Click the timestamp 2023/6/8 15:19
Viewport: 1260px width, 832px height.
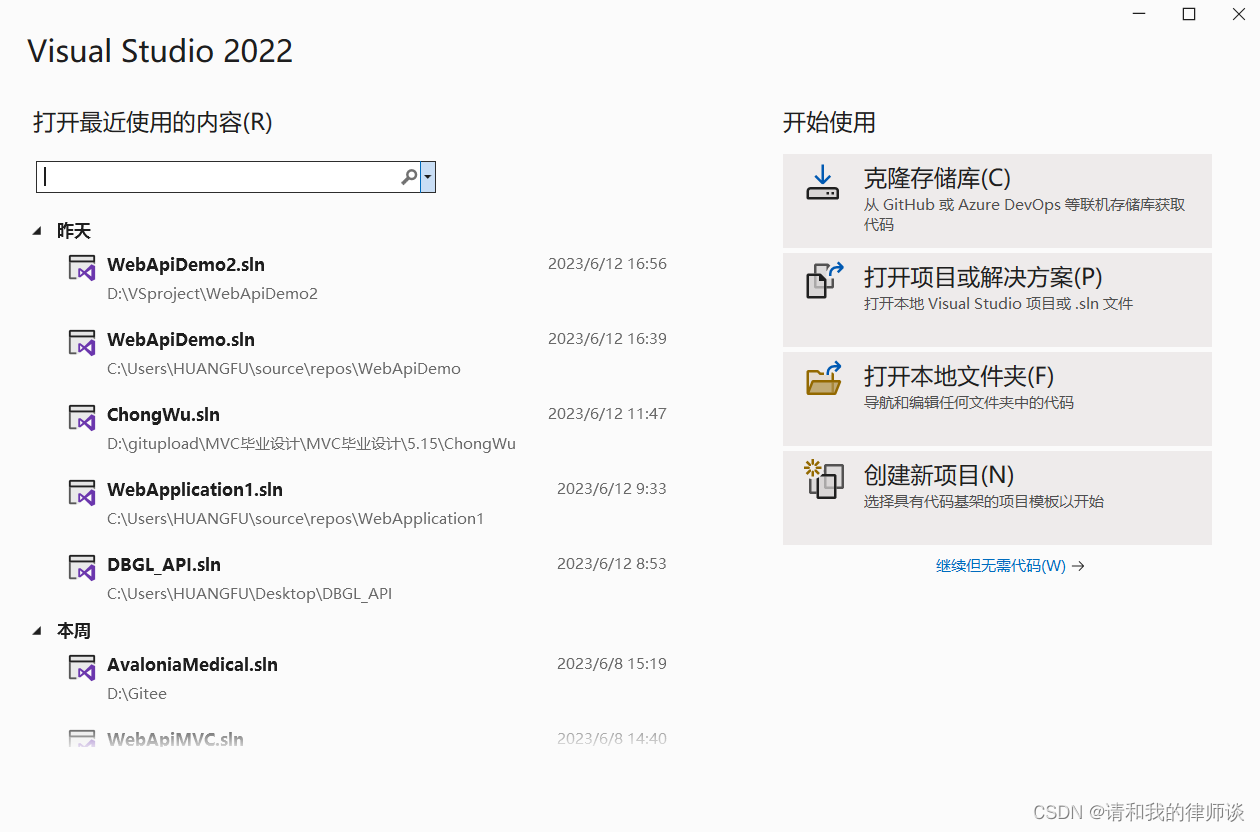point(612,664)
